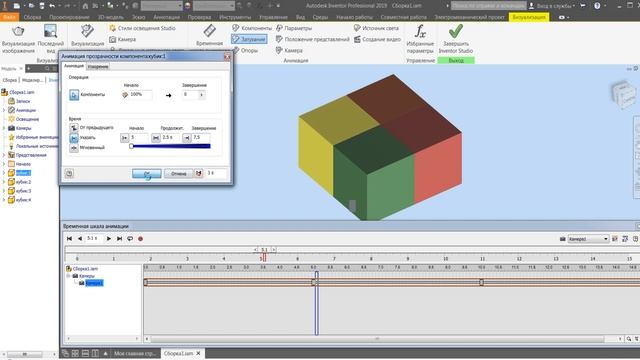This screenshot has height=360, width=640.
Task: Open the 3D-модель ribbon tab
Action: coord(111,17)
